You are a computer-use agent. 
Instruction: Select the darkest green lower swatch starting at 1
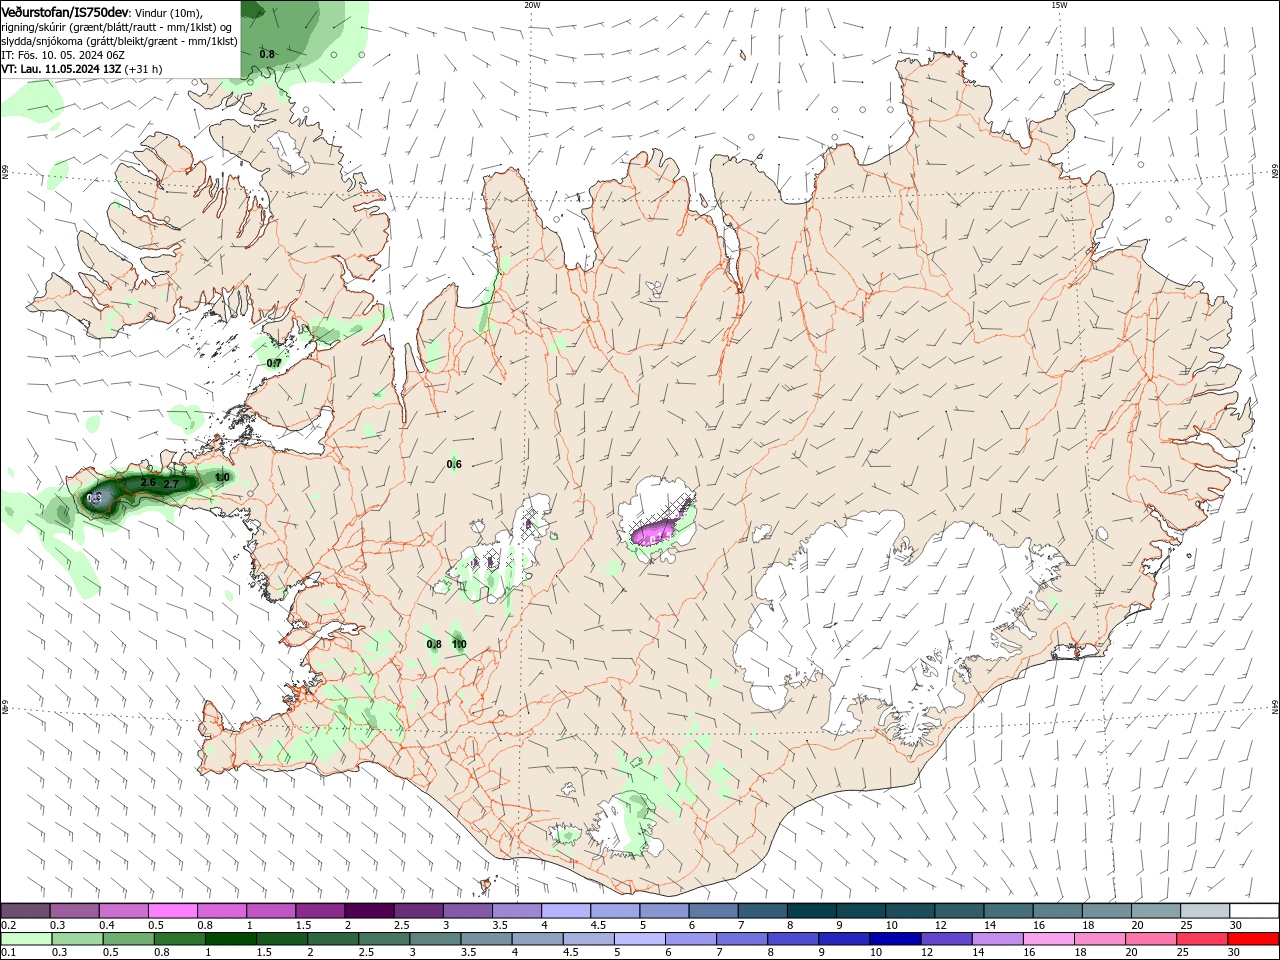231,938
